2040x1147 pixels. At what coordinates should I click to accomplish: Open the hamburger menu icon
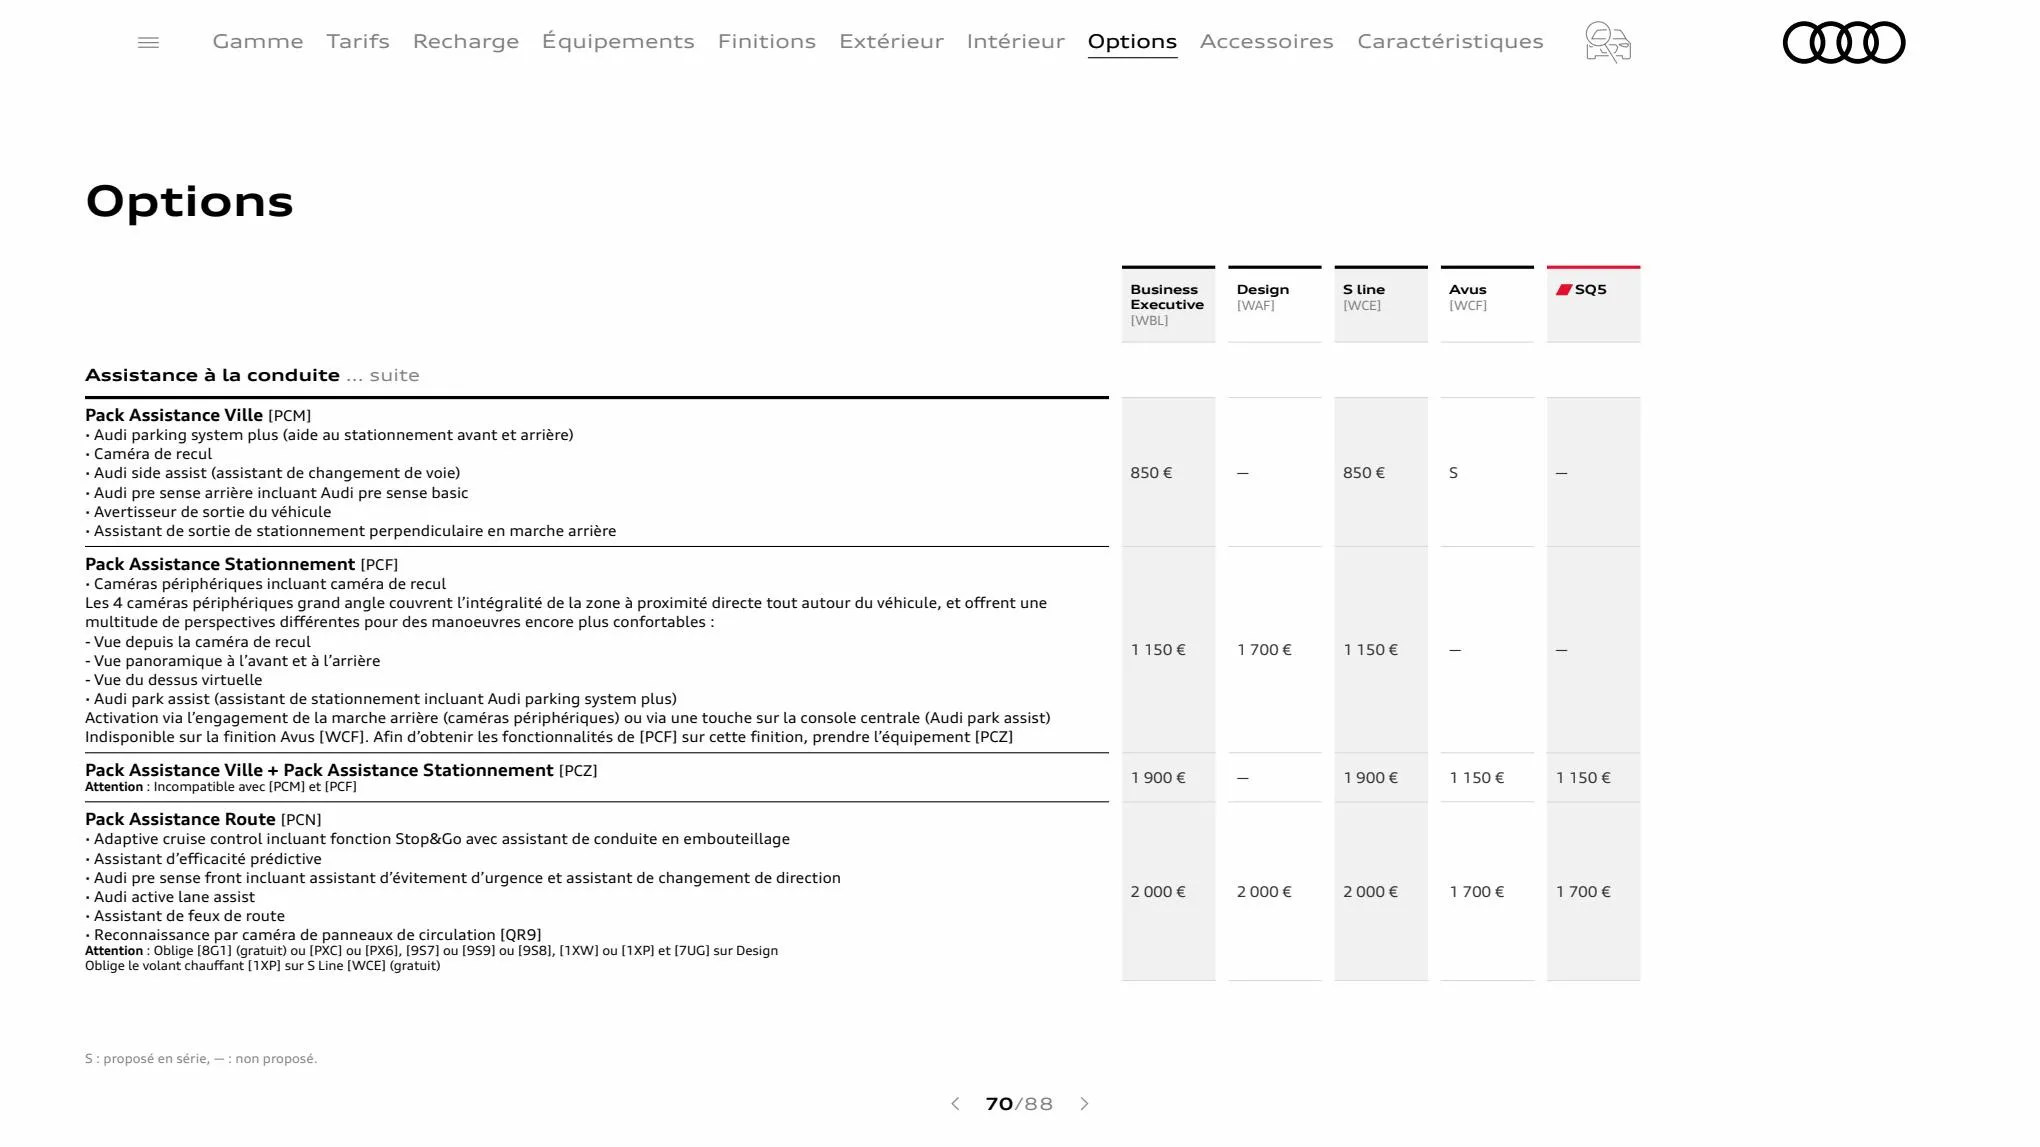[148, 42]
